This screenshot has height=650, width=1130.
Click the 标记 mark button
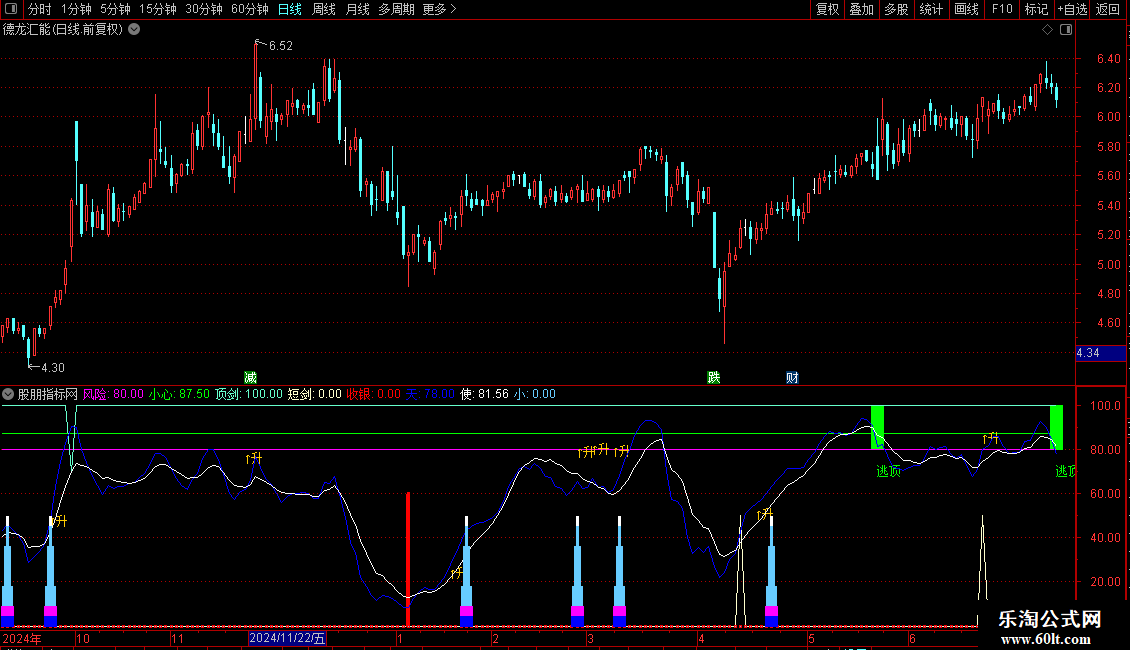pos(1036,9)
